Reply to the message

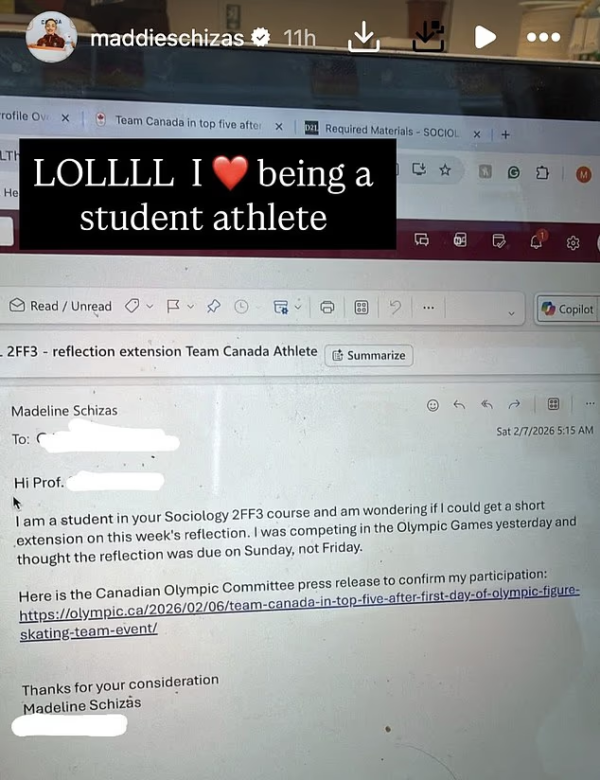[459, 405]
